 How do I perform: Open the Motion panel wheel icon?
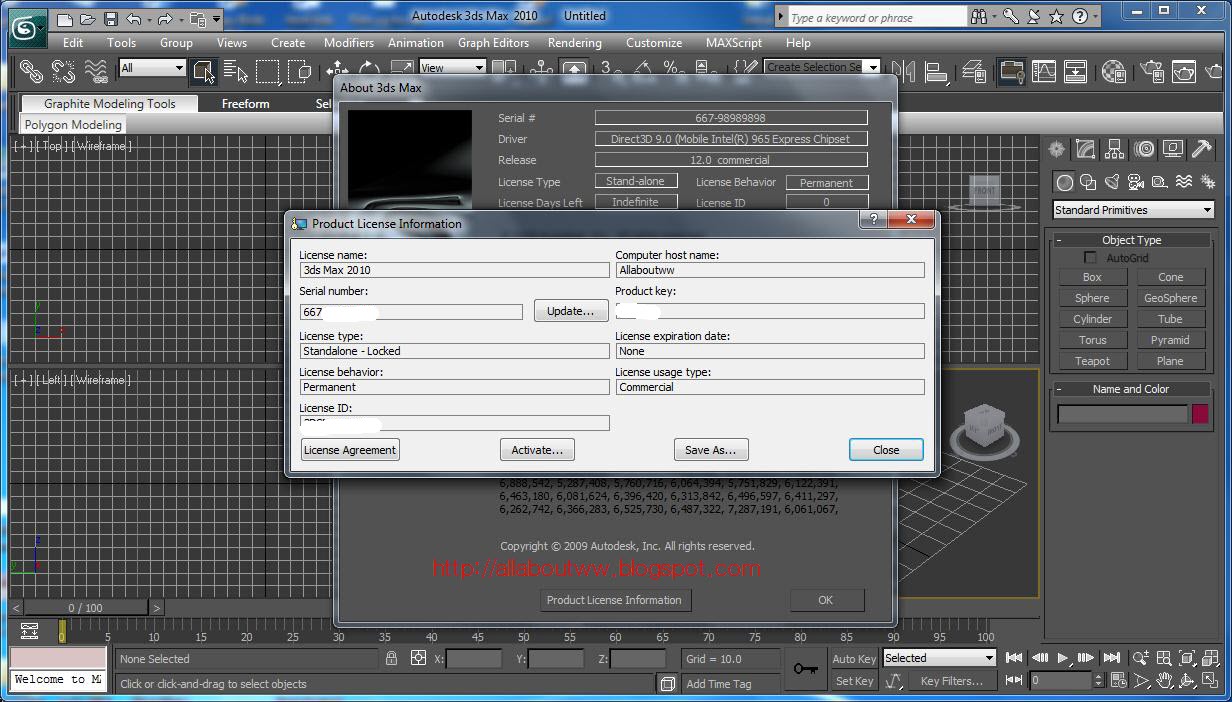point(1144,149)
